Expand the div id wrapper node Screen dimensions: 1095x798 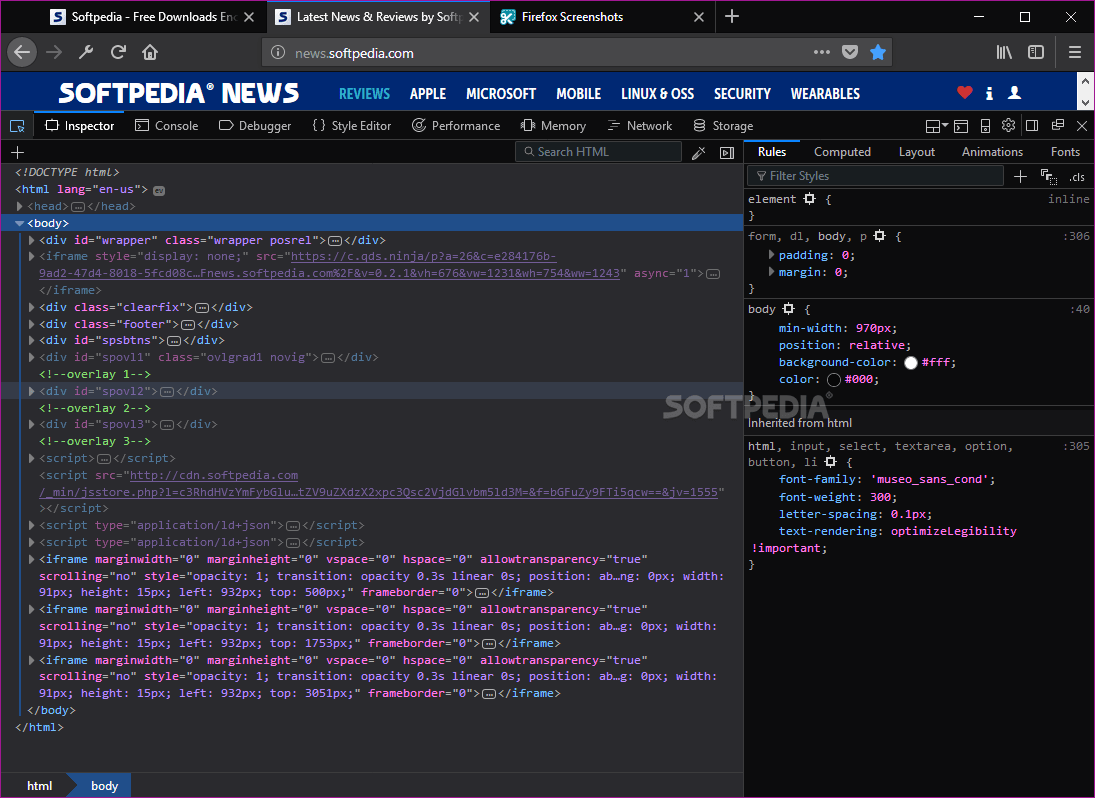31,240
